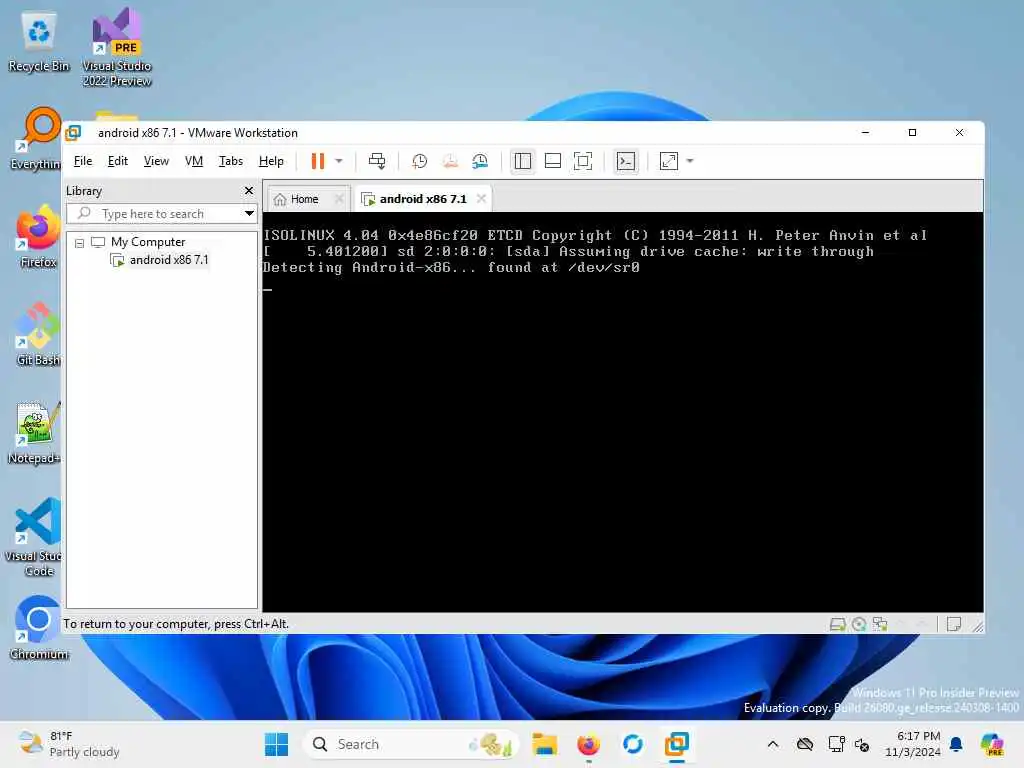
Task: Open File Explorer from the taskbar
Action: (545, 744)
